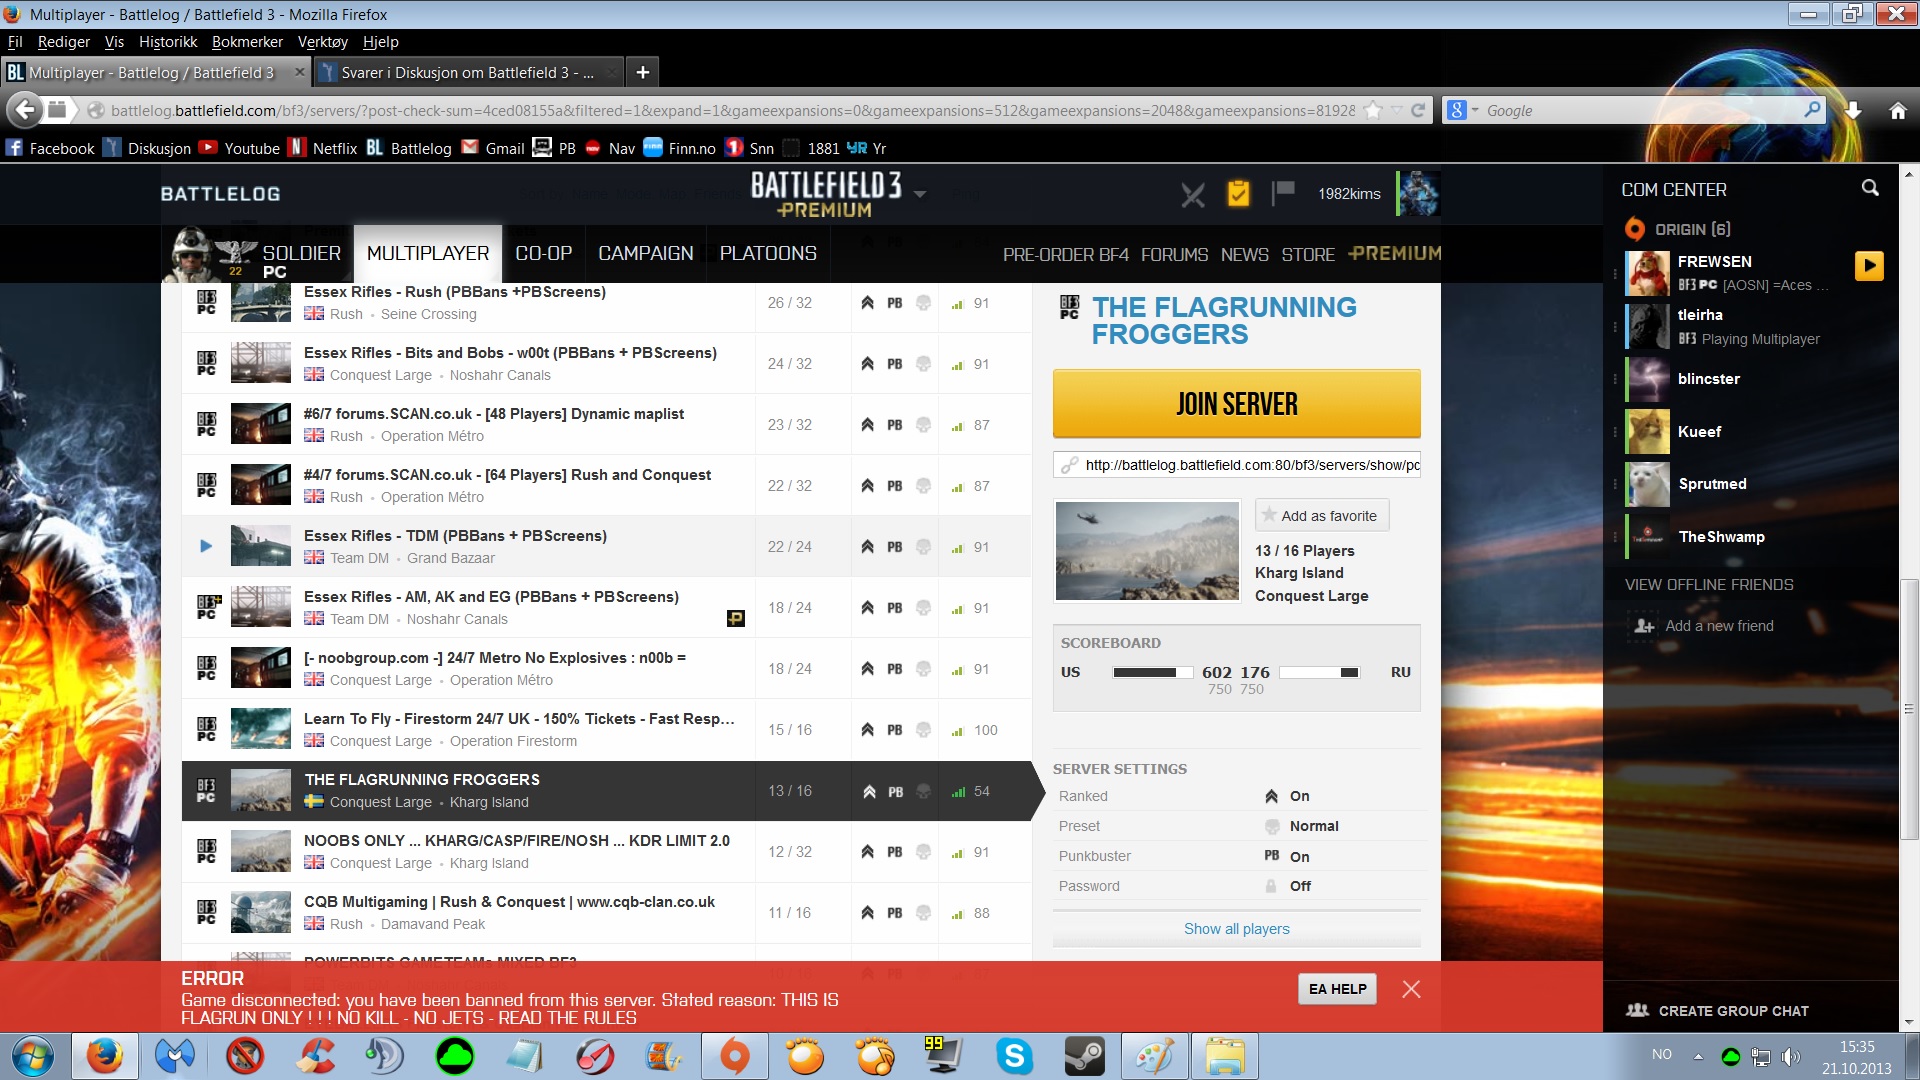
Task: Search friends in the Com Center
Action: [1870, 188]
